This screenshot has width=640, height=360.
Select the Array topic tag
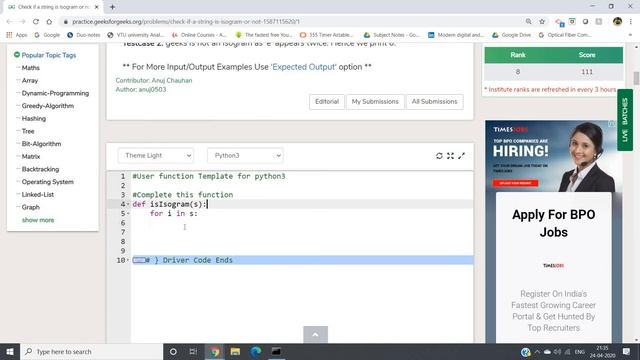point(30,80)
